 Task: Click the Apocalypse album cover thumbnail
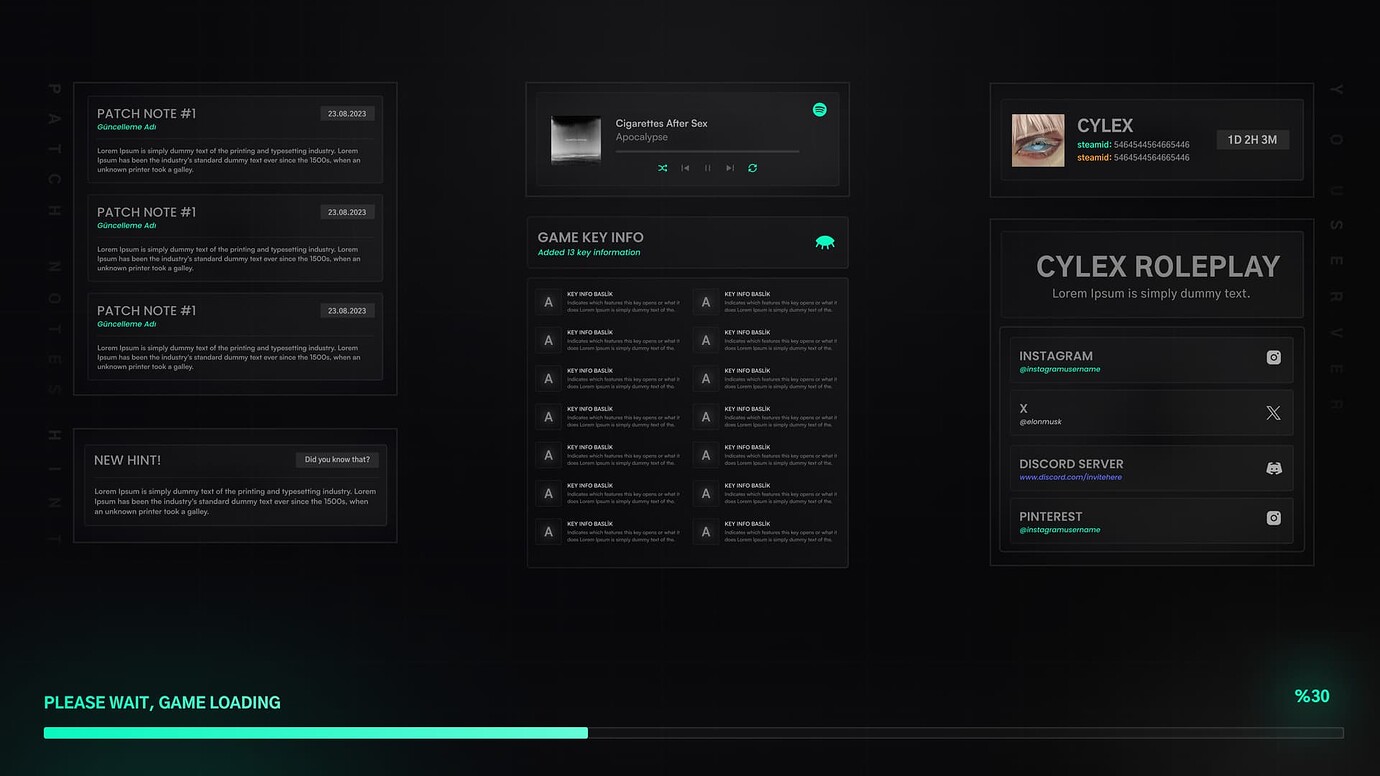tap(576, 138)
